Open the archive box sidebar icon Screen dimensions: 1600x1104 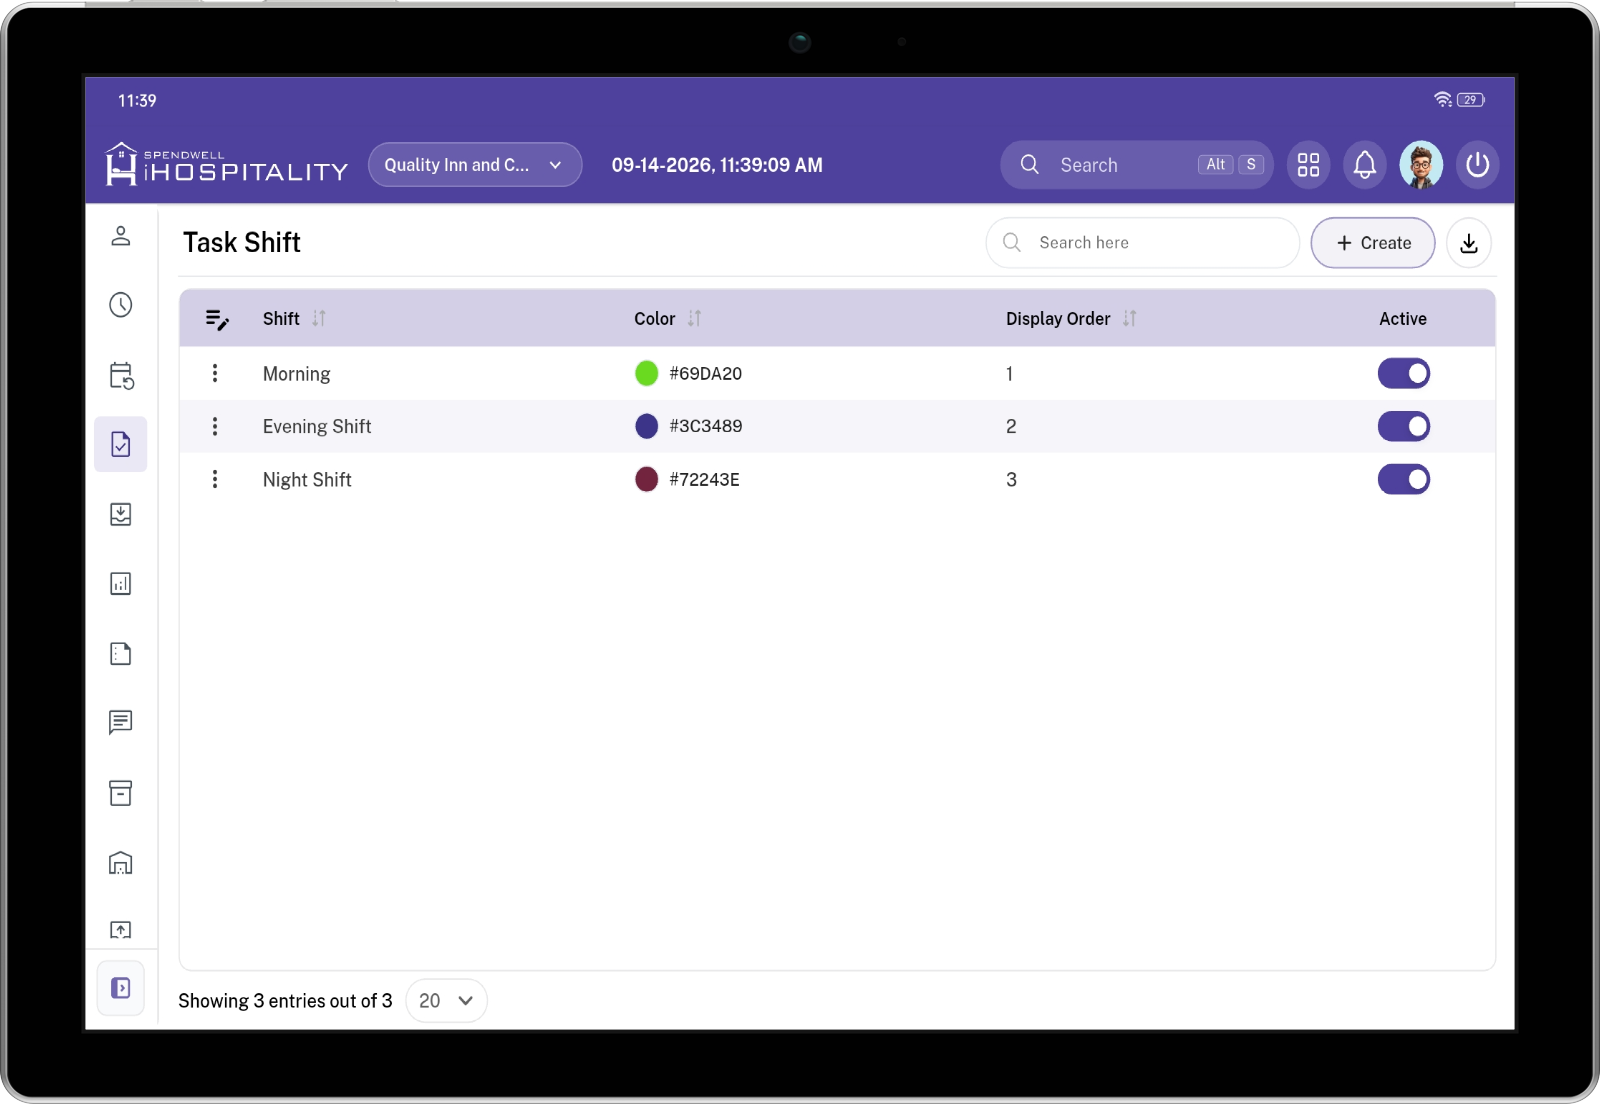click(x=121, y=793)
